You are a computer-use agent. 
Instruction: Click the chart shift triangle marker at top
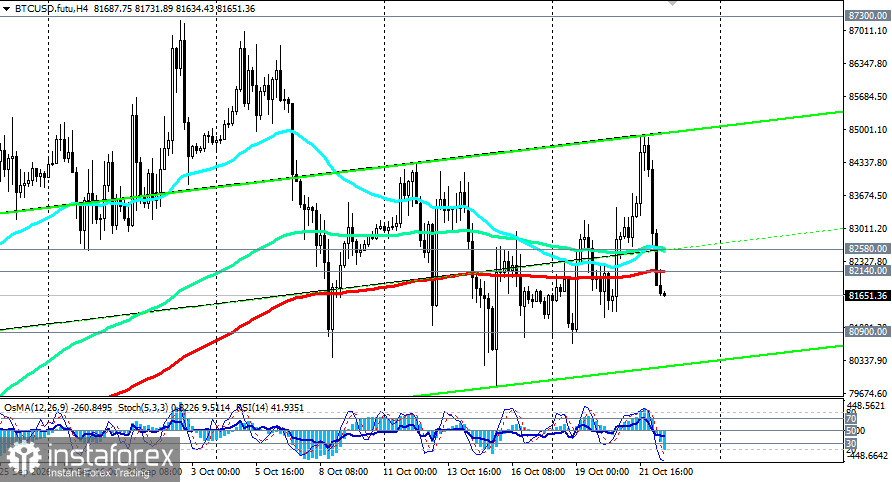672,3
